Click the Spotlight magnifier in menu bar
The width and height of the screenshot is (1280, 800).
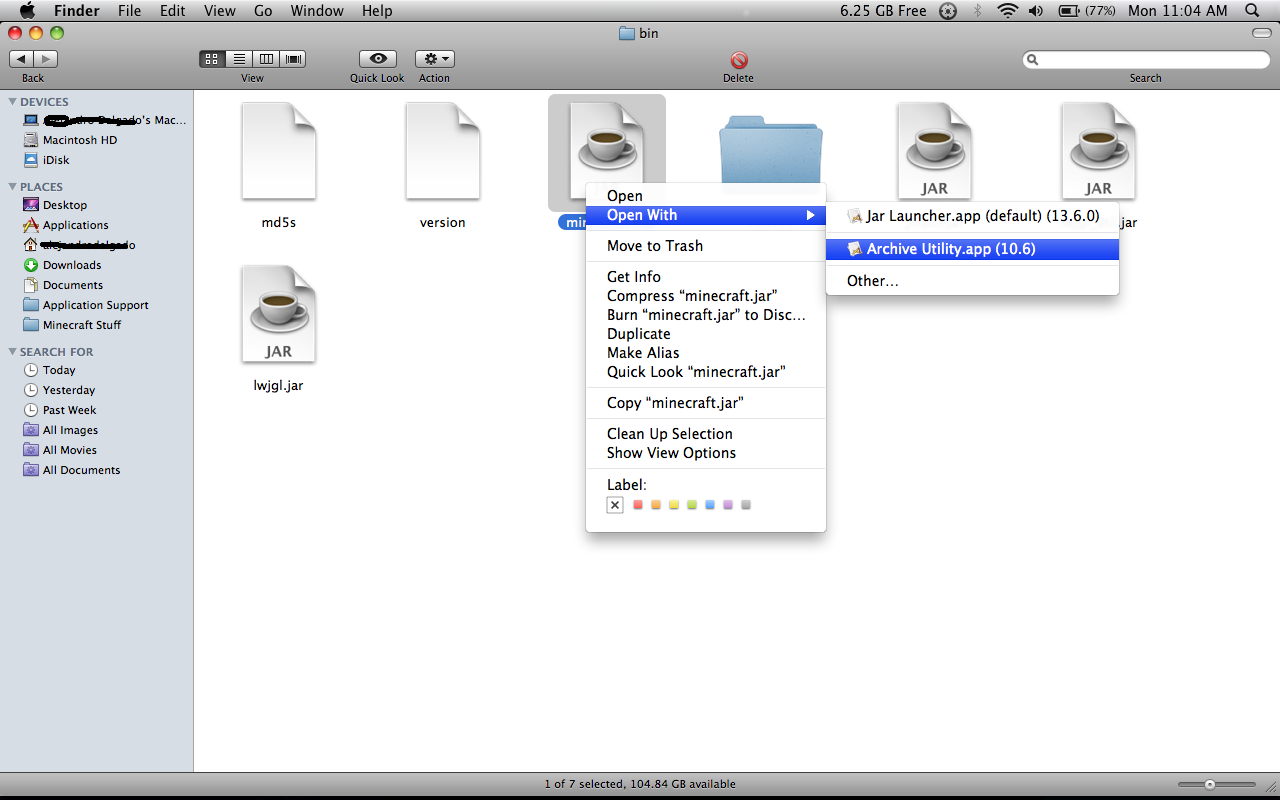[1252, 11]
